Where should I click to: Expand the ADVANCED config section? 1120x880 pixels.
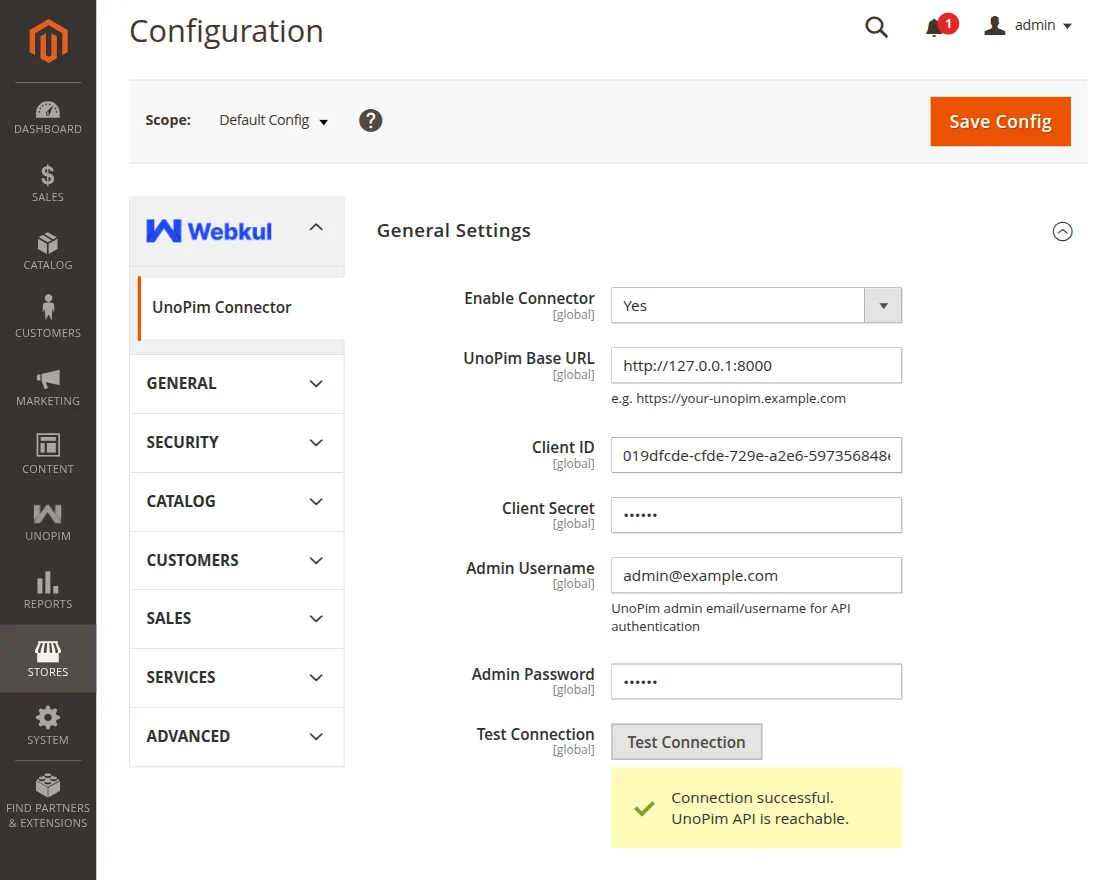[x=236, y=736]
